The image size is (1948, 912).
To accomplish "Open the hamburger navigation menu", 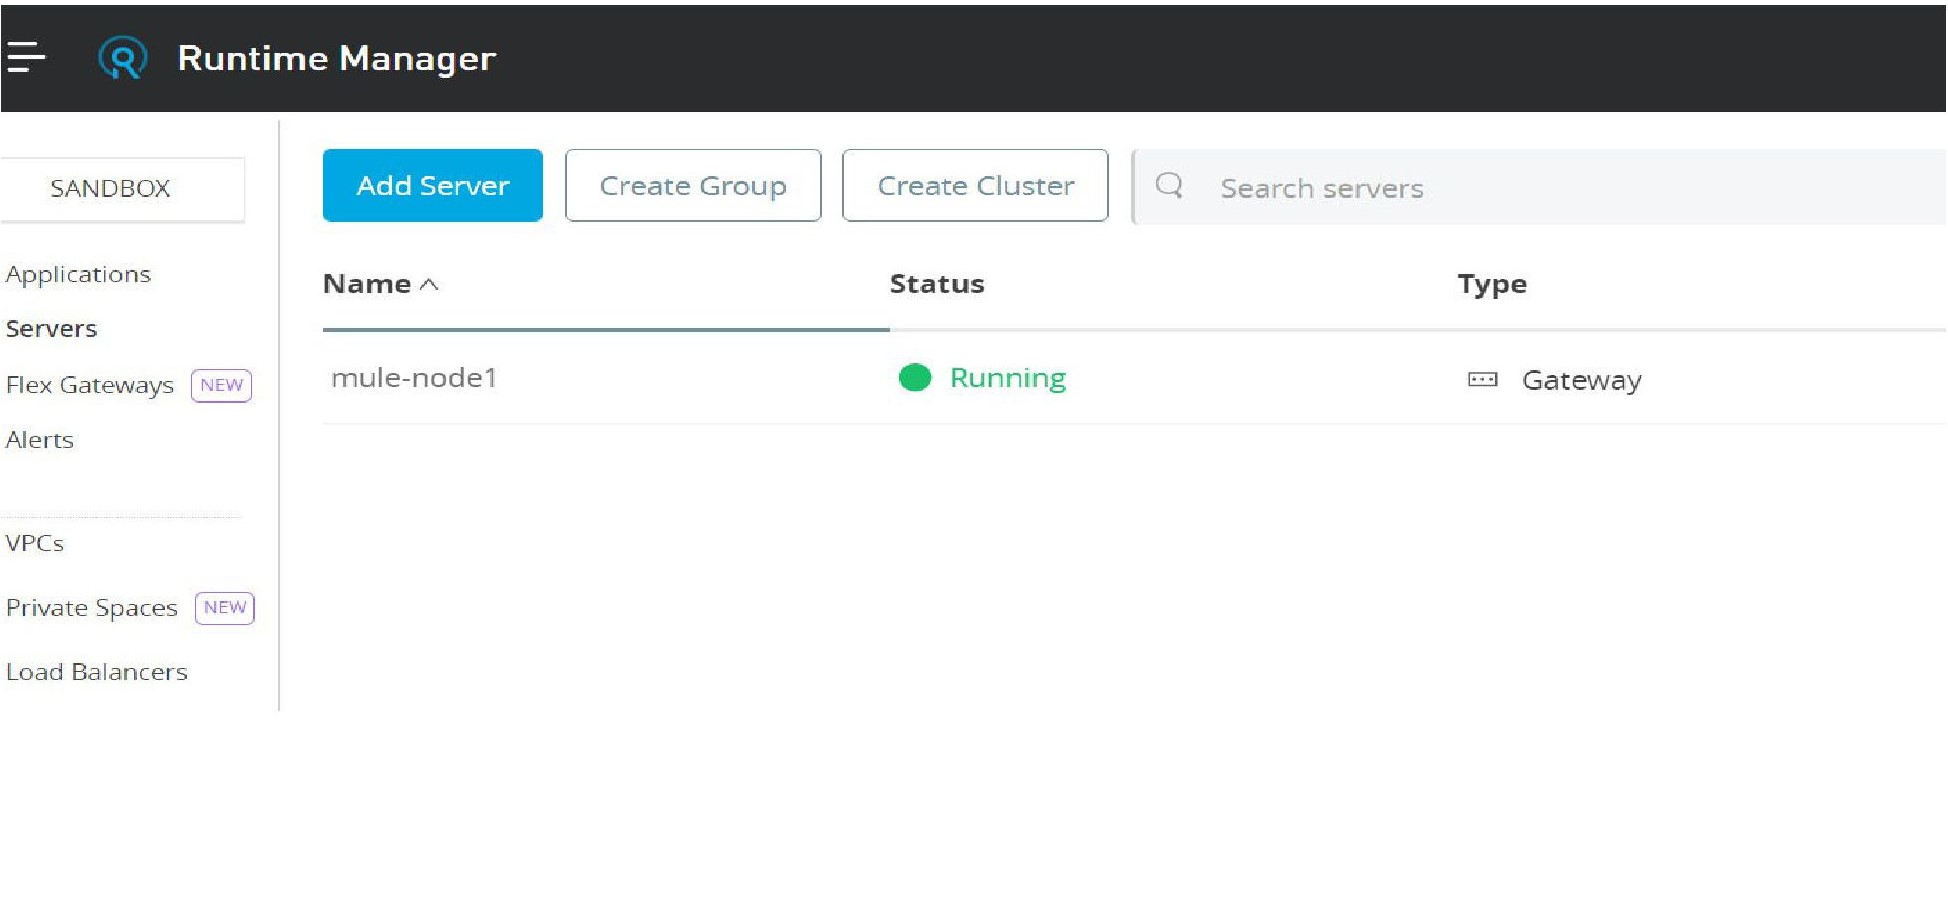I will [x=26, y=57].
